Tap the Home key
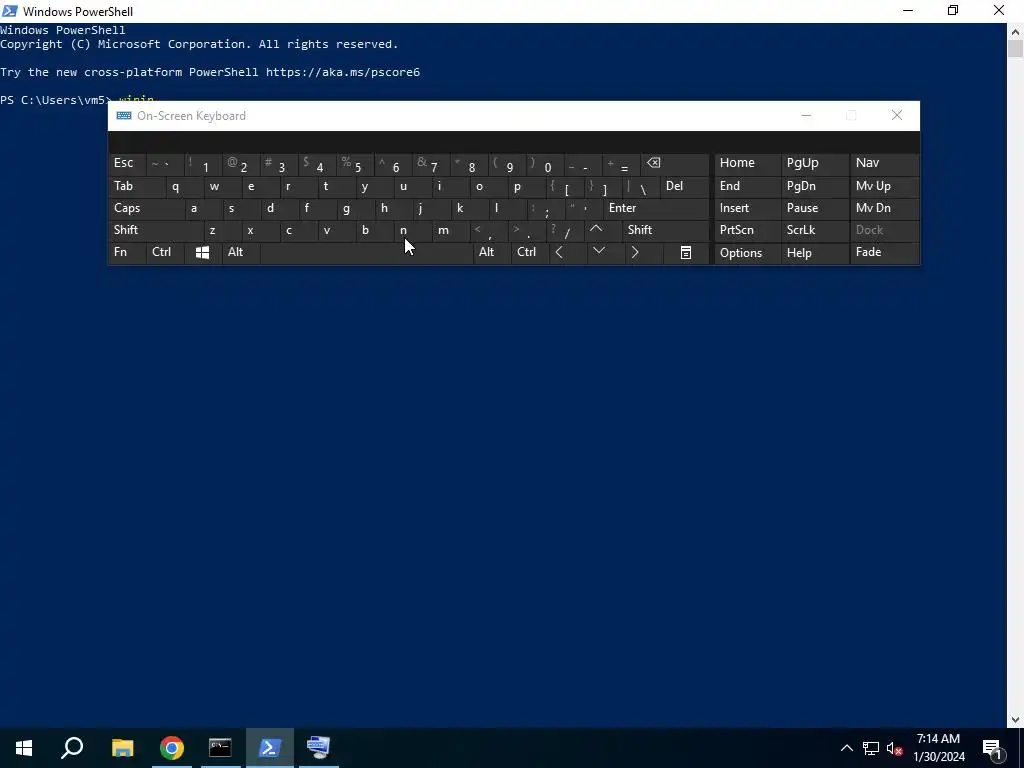 point(748,163)
